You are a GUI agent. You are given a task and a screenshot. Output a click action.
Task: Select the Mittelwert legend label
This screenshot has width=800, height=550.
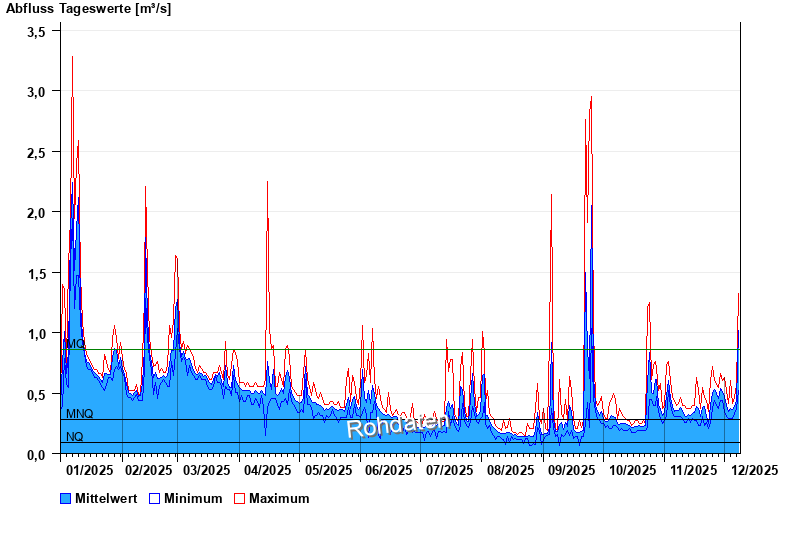(106, 498)
